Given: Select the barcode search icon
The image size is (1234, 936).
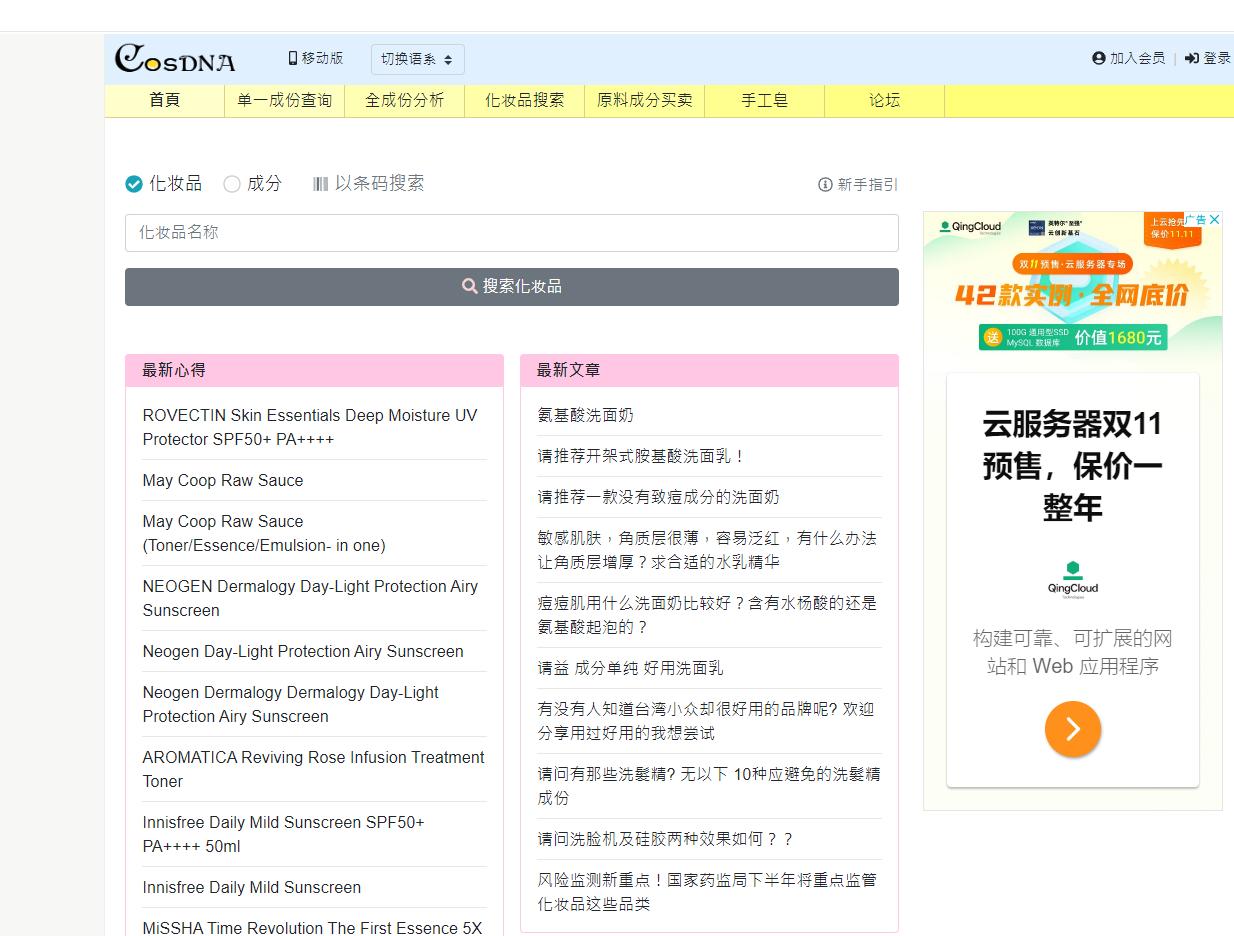Looking at the screenshot, I should pyautogui.click(x=321, y=184).
